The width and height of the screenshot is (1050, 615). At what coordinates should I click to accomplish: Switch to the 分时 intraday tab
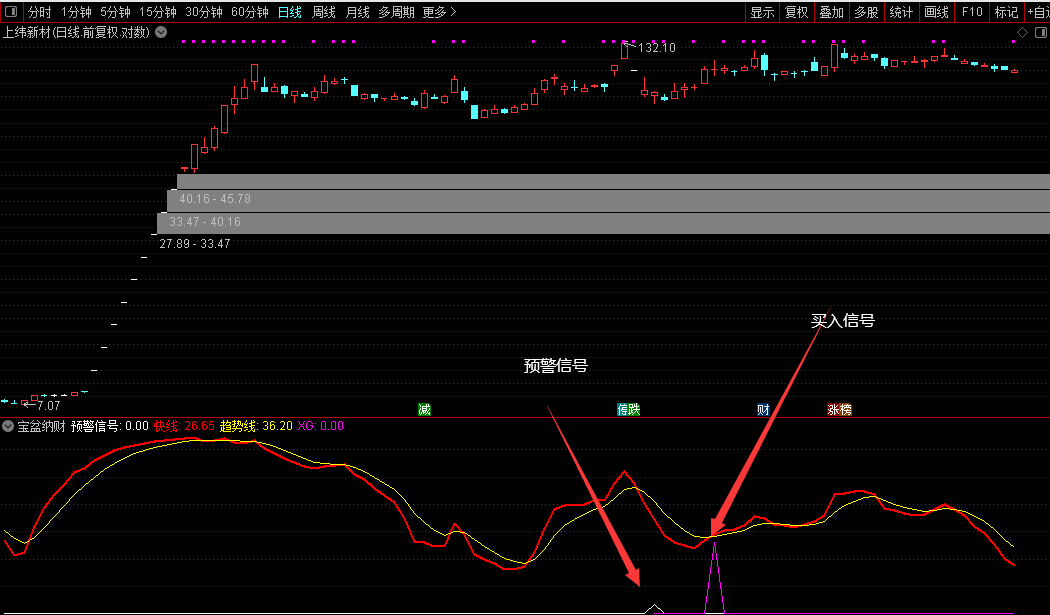[39, 12]
